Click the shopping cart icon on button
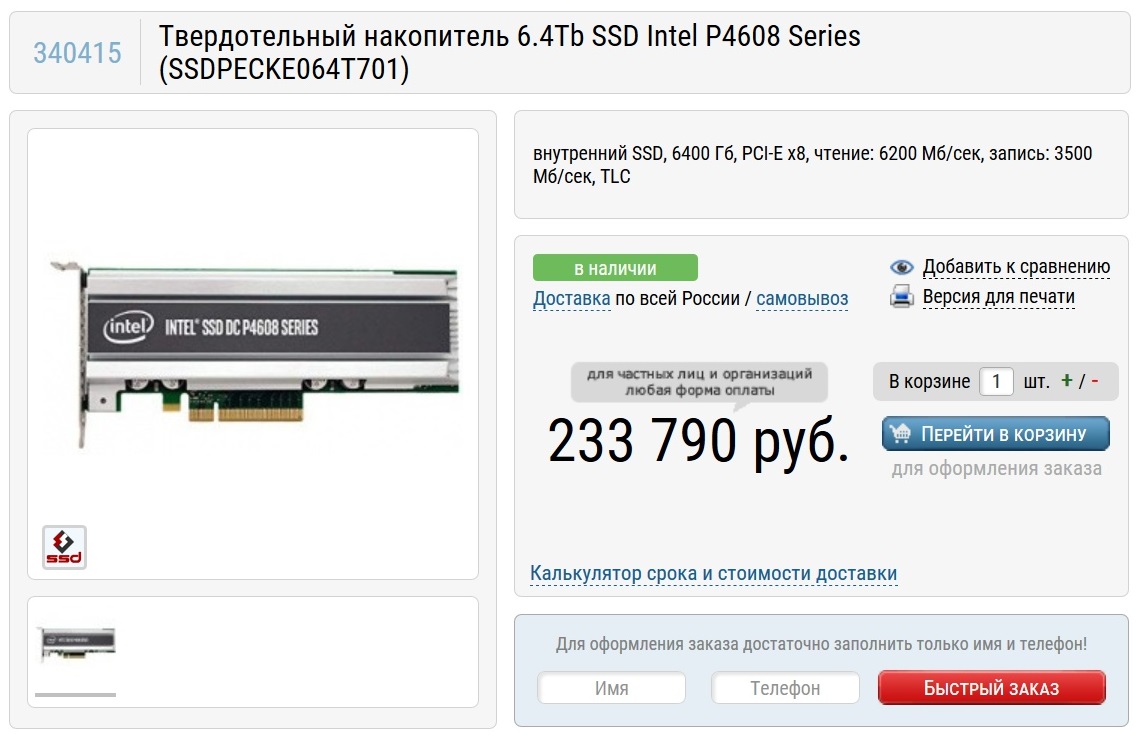The image size is (1141, 739). 901,434
